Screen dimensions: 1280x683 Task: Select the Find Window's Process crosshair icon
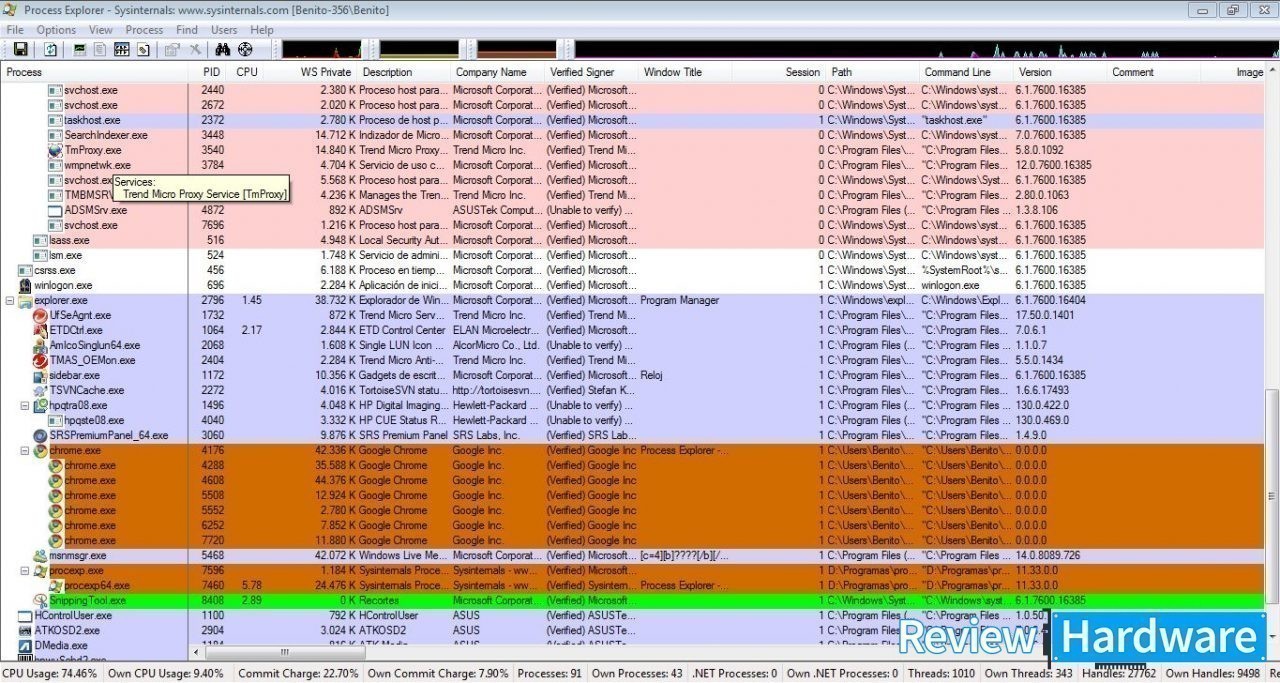click(245, 49)
